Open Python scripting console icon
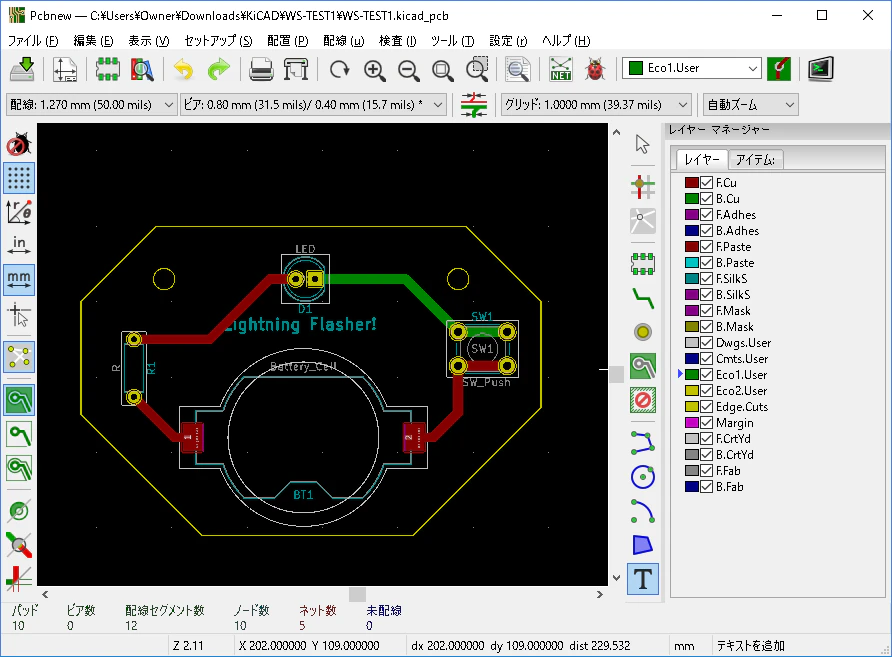 point(820,69)
